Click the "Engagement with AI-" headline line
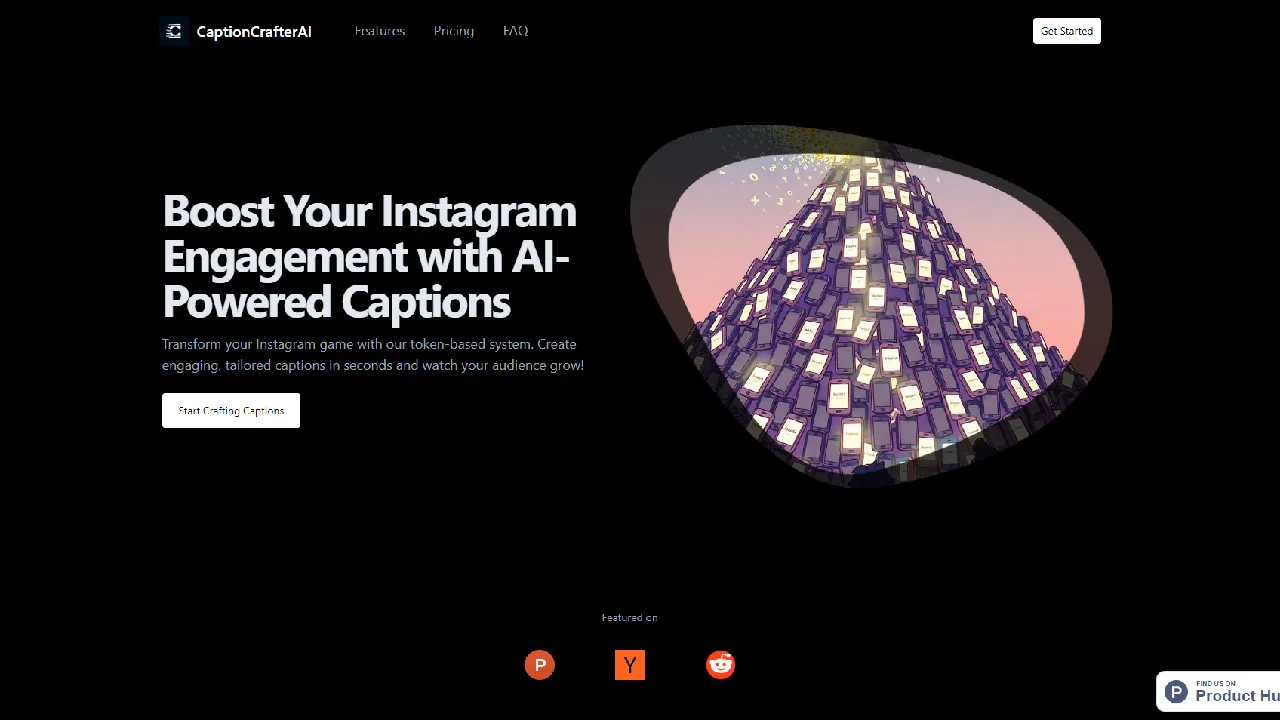The height and width of the screenshot is (720, 1280). 366,257
